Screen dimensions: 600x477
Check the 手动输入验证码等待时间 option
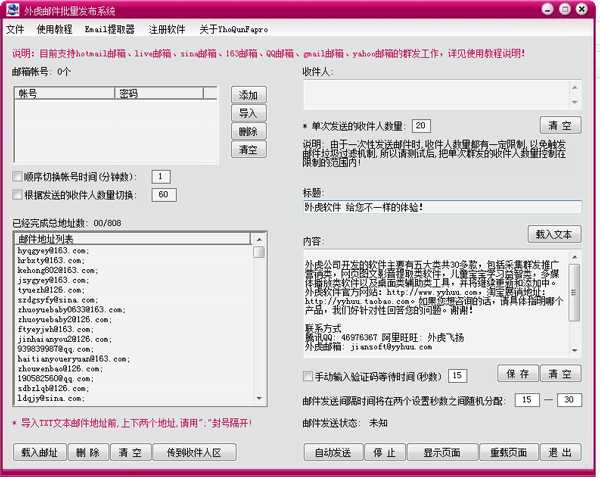308,376
